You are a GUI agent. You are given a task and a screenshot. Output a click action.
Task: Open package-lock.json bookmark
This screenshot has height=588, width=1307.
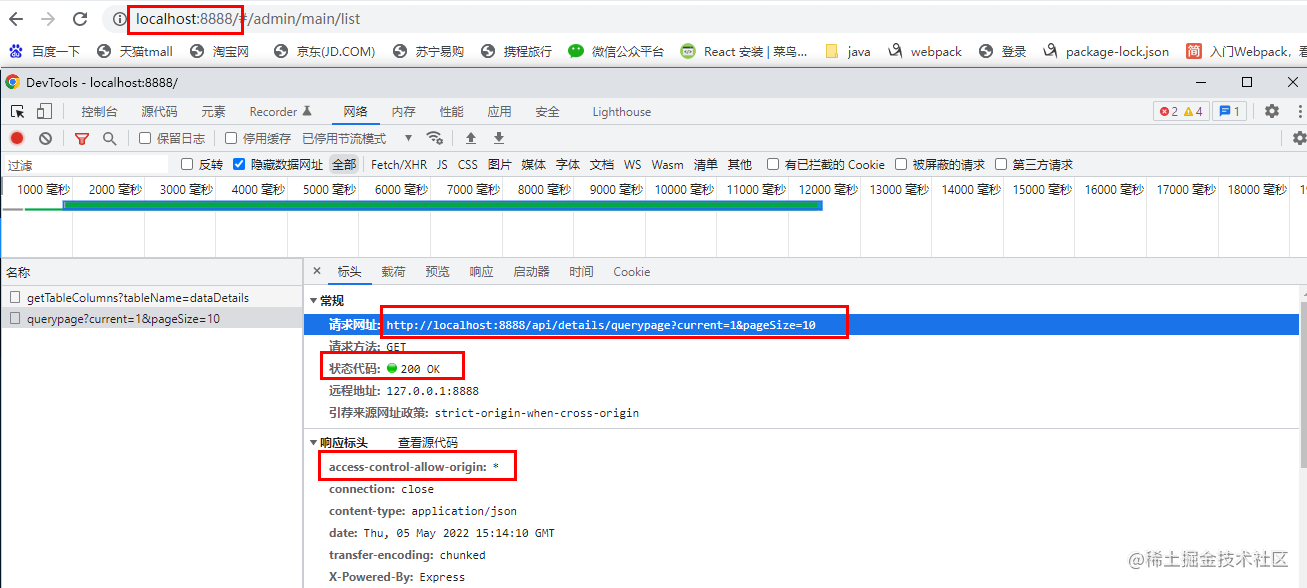(x=1106, y=51)
